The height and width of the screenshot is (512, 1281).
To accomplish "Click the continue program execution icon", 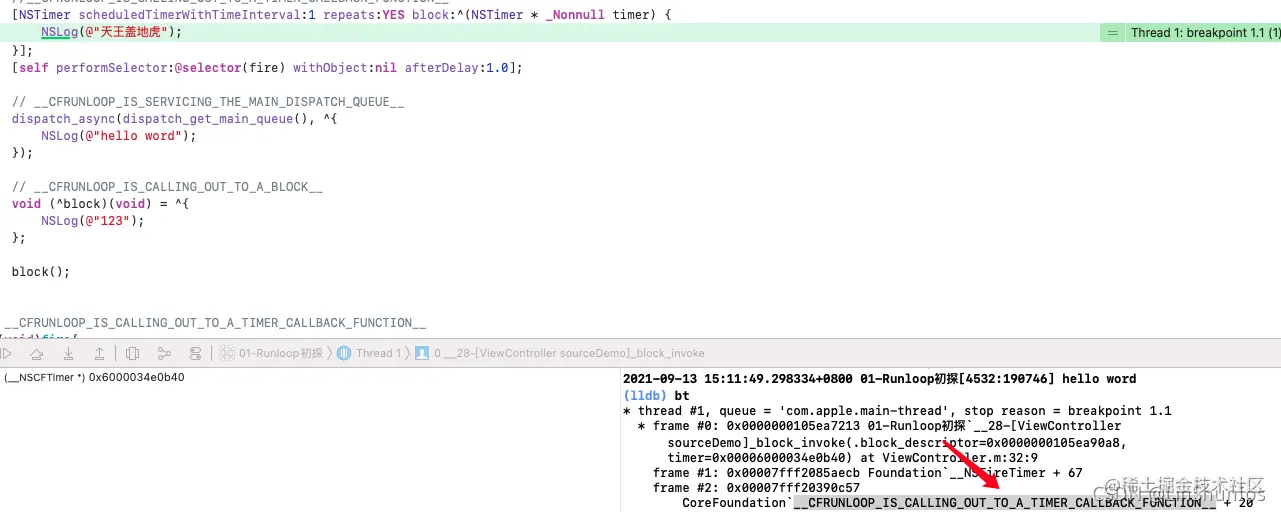I will tap(8, 353).
